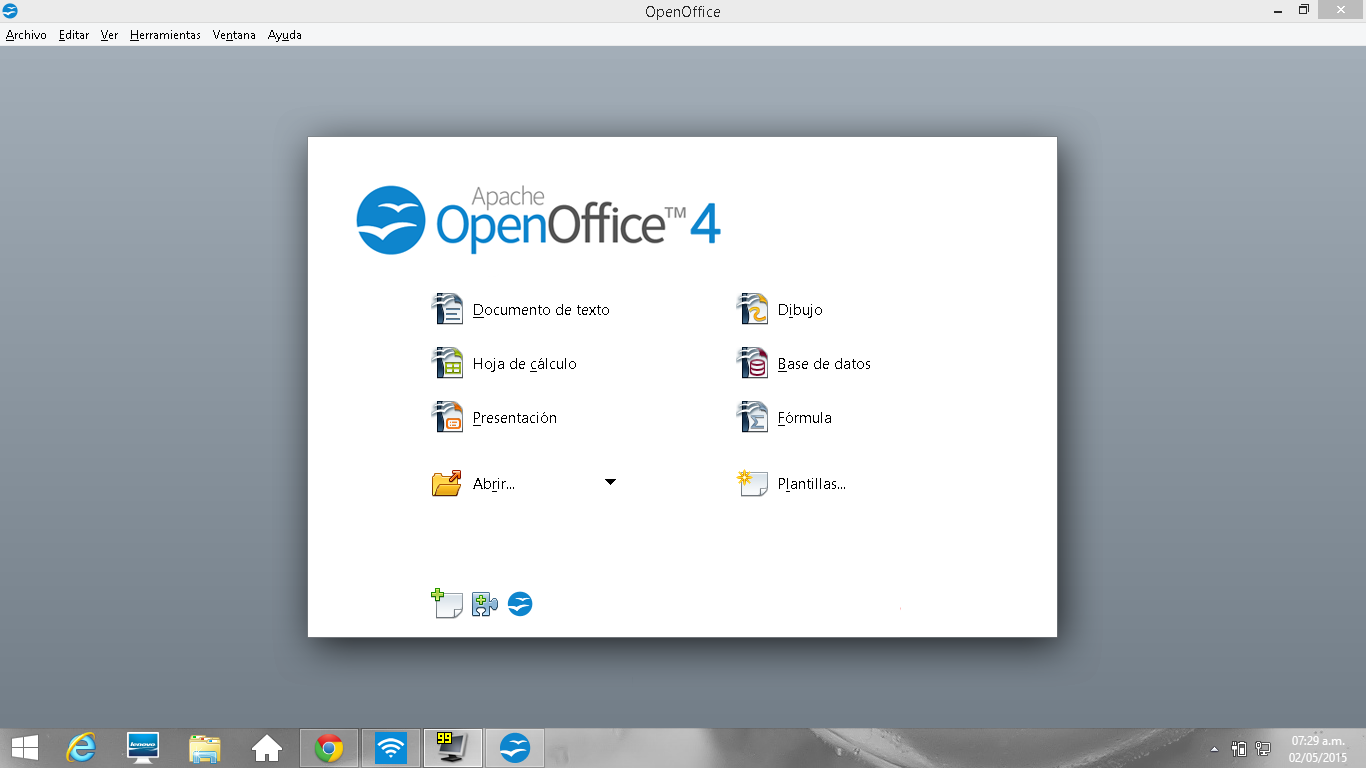Create a new Base de datos
The image size is (1366, 768).
[824, 364]
